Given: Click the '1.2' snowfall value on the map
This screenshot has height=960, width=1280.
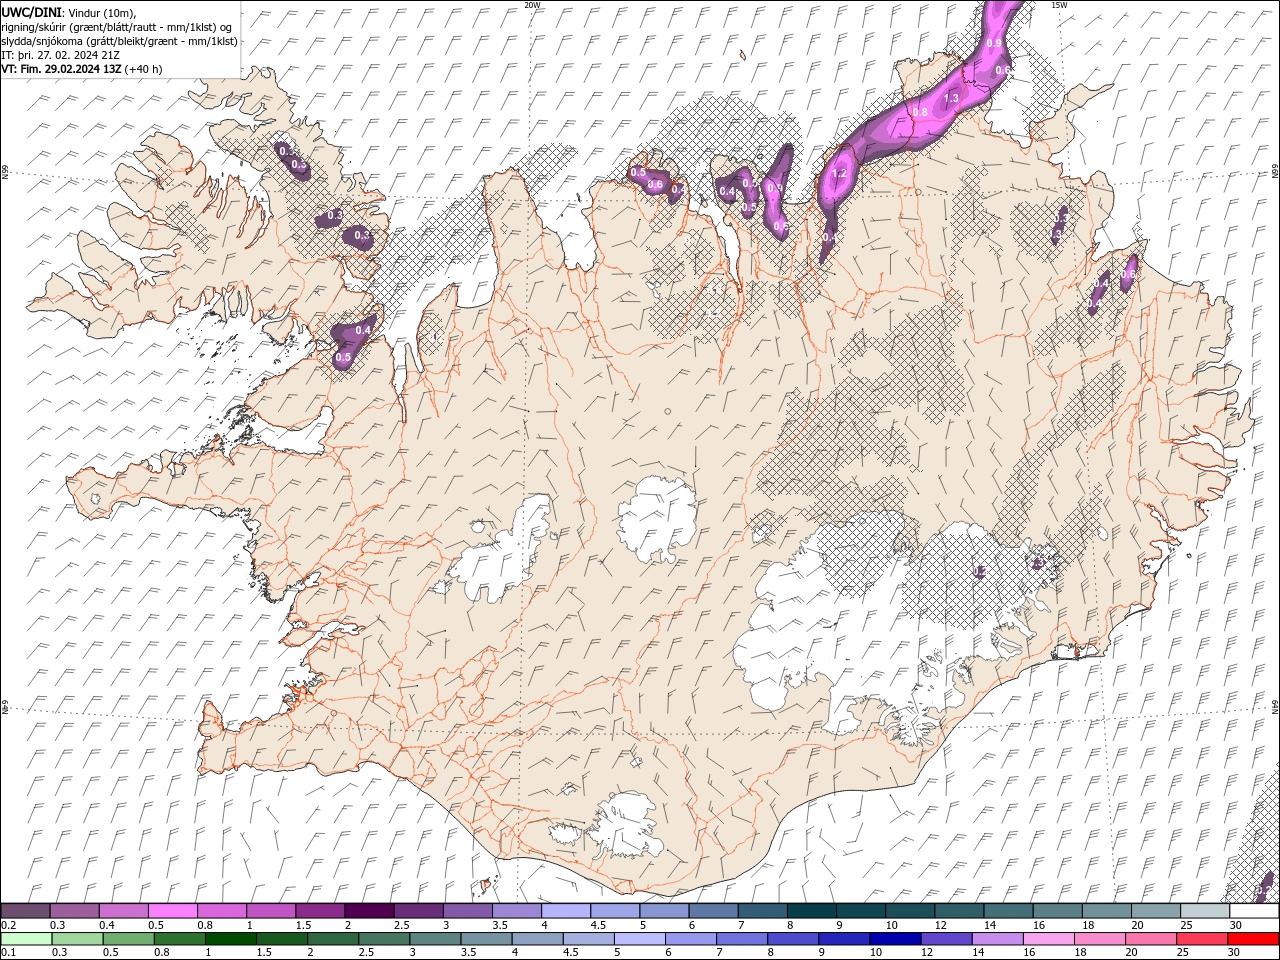Looking at the screenshot, I should coord(839,174).
